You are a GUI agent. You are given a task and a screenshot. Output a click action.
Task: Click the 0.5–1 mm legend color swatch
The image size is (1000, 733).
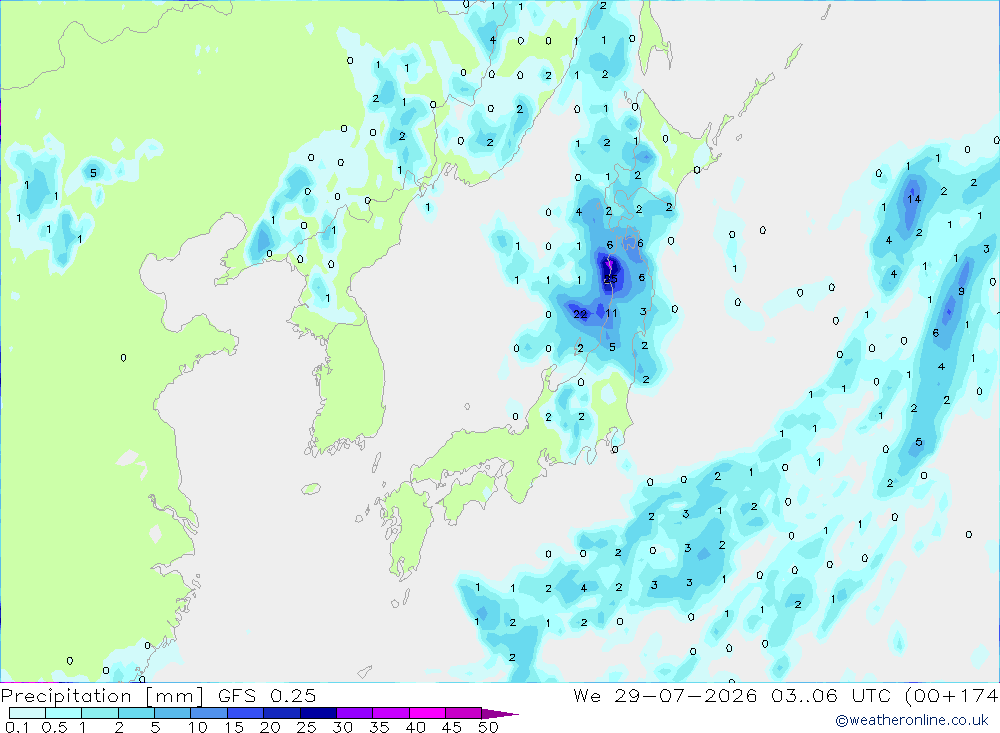[x=63, y=713]
